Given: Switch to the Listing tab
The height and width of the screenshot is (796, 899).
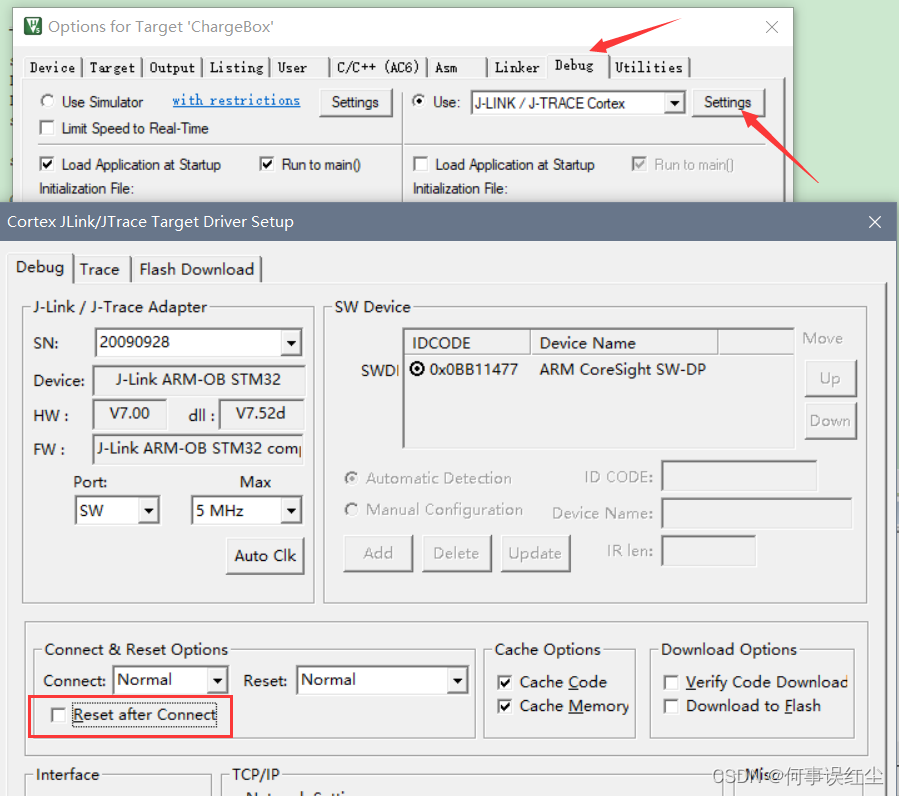Looking at the screenshot, I should coord(236,68).
